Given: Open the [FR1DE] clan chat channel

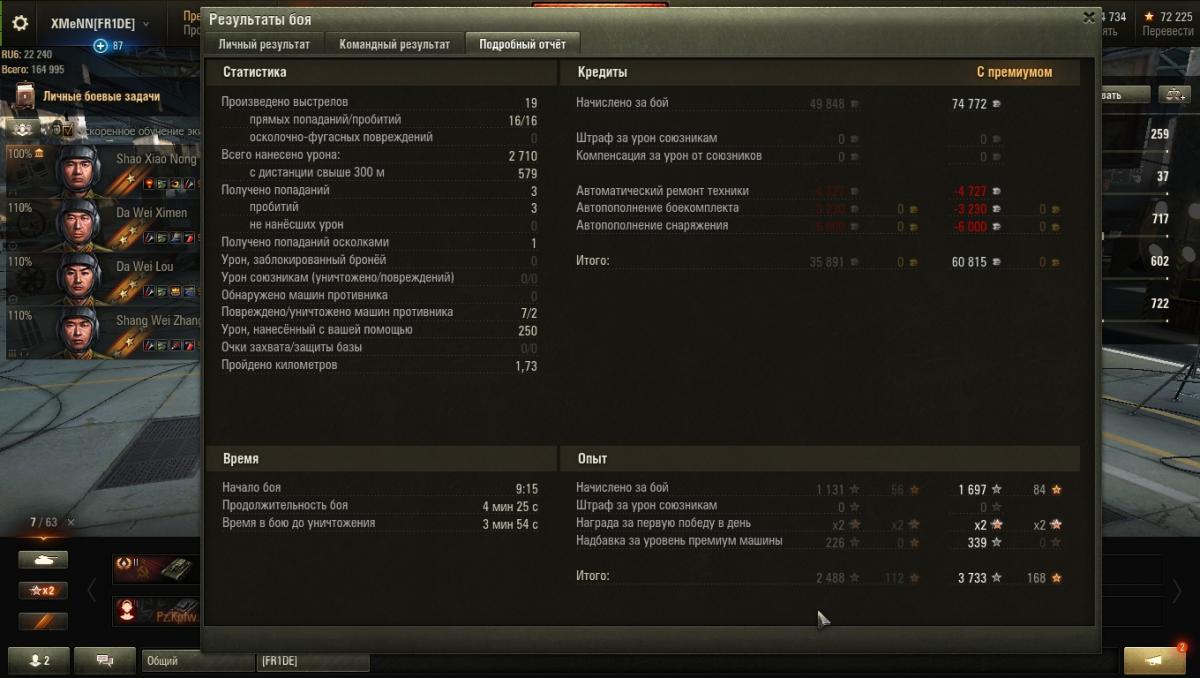Looking at the screenshot, I should point(313,661).
